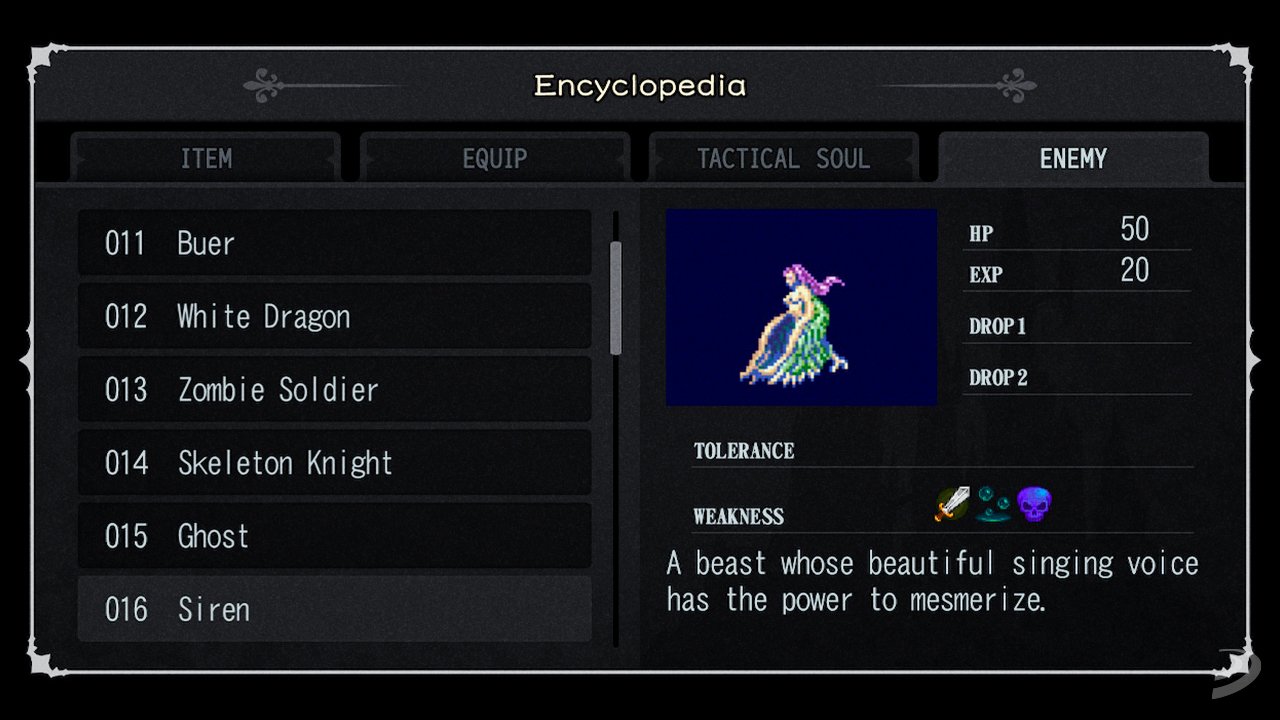View the 015 Ghost entry
The width and height of the screenshot is (1280, 720).
coord(335,535)
